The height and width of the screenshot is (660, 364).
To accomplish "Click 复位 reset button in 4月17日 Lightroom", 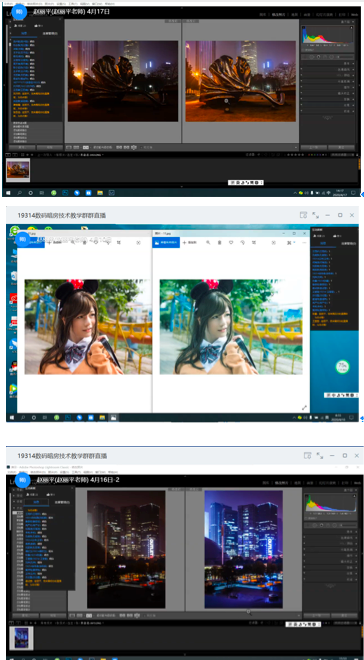I will (x=341, y=148).
